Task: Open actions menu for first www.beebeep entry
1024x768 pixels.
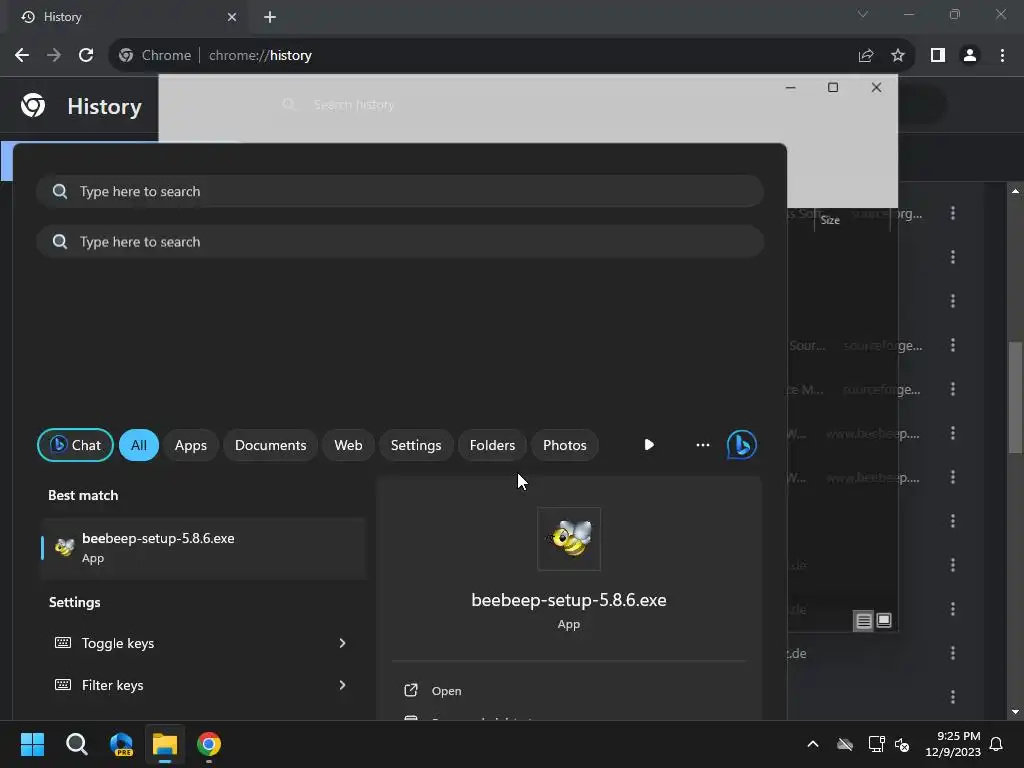Action: point(953,433)
